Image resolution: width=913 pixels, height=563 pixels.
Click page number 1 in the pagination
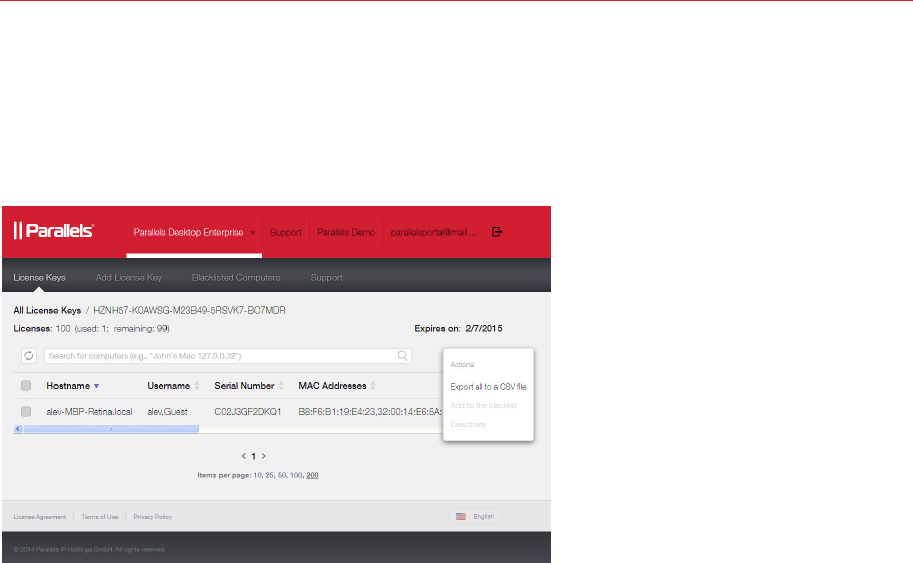click(x=253, y=456)
